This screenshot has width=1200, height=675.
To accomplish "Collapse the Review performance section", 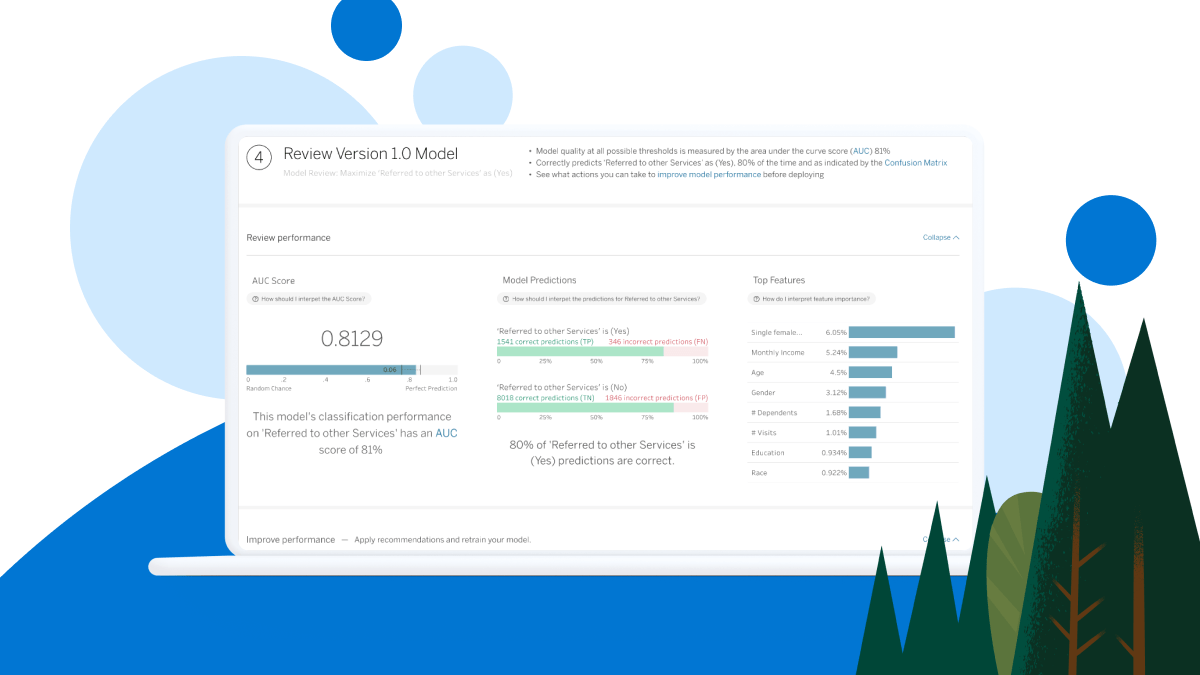I will [x=940, y=238].
